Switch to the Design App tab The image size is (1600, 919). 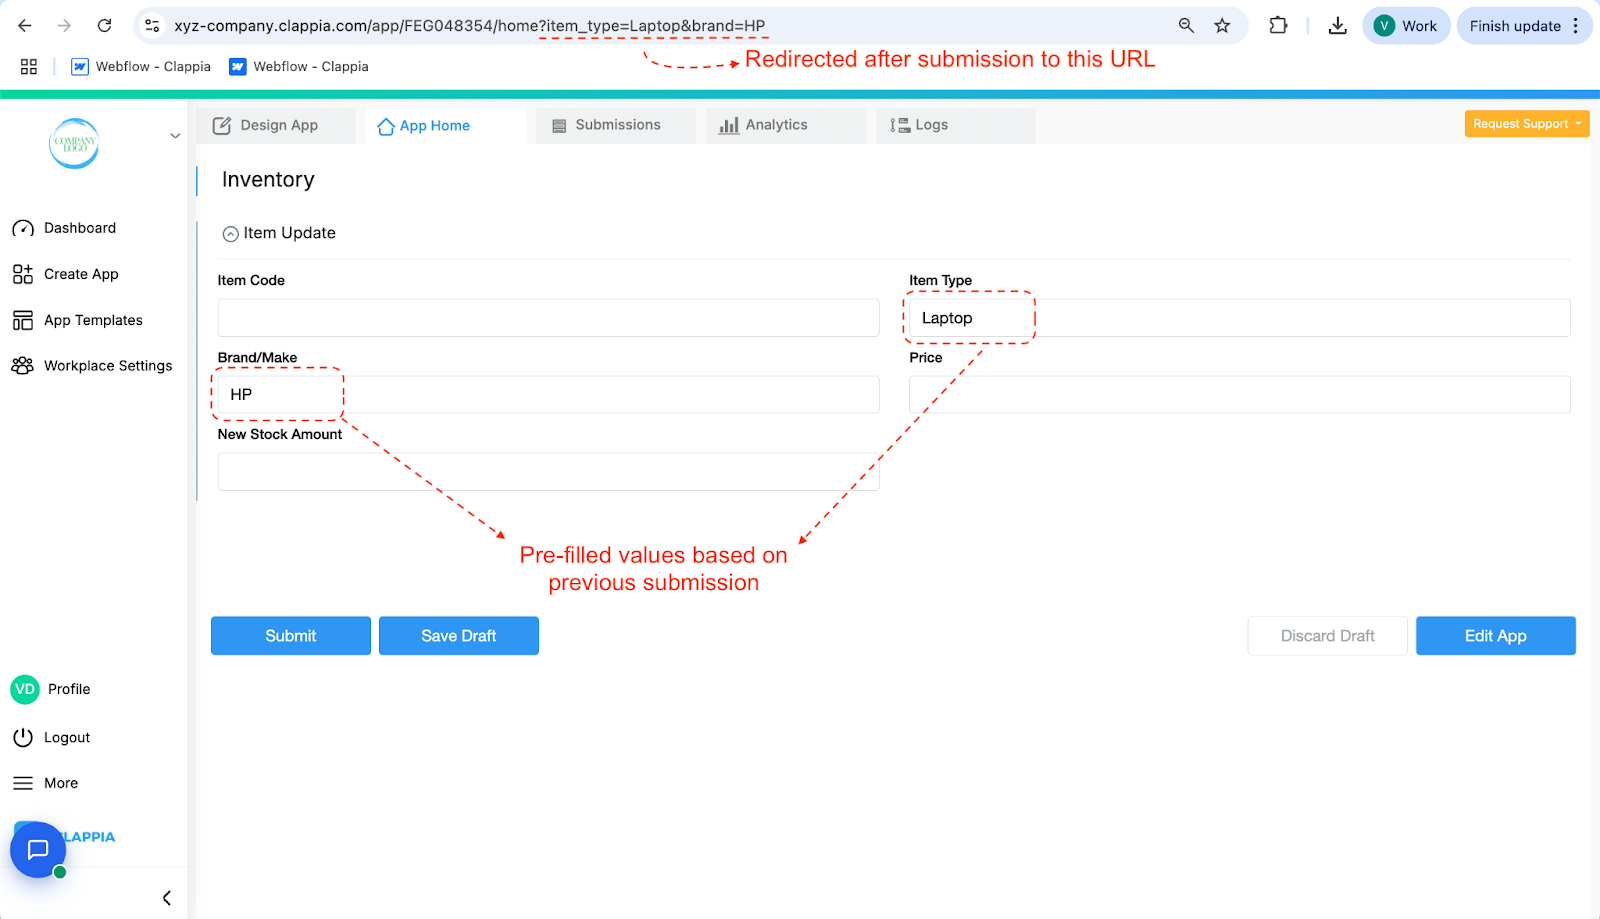coord(276,125)
